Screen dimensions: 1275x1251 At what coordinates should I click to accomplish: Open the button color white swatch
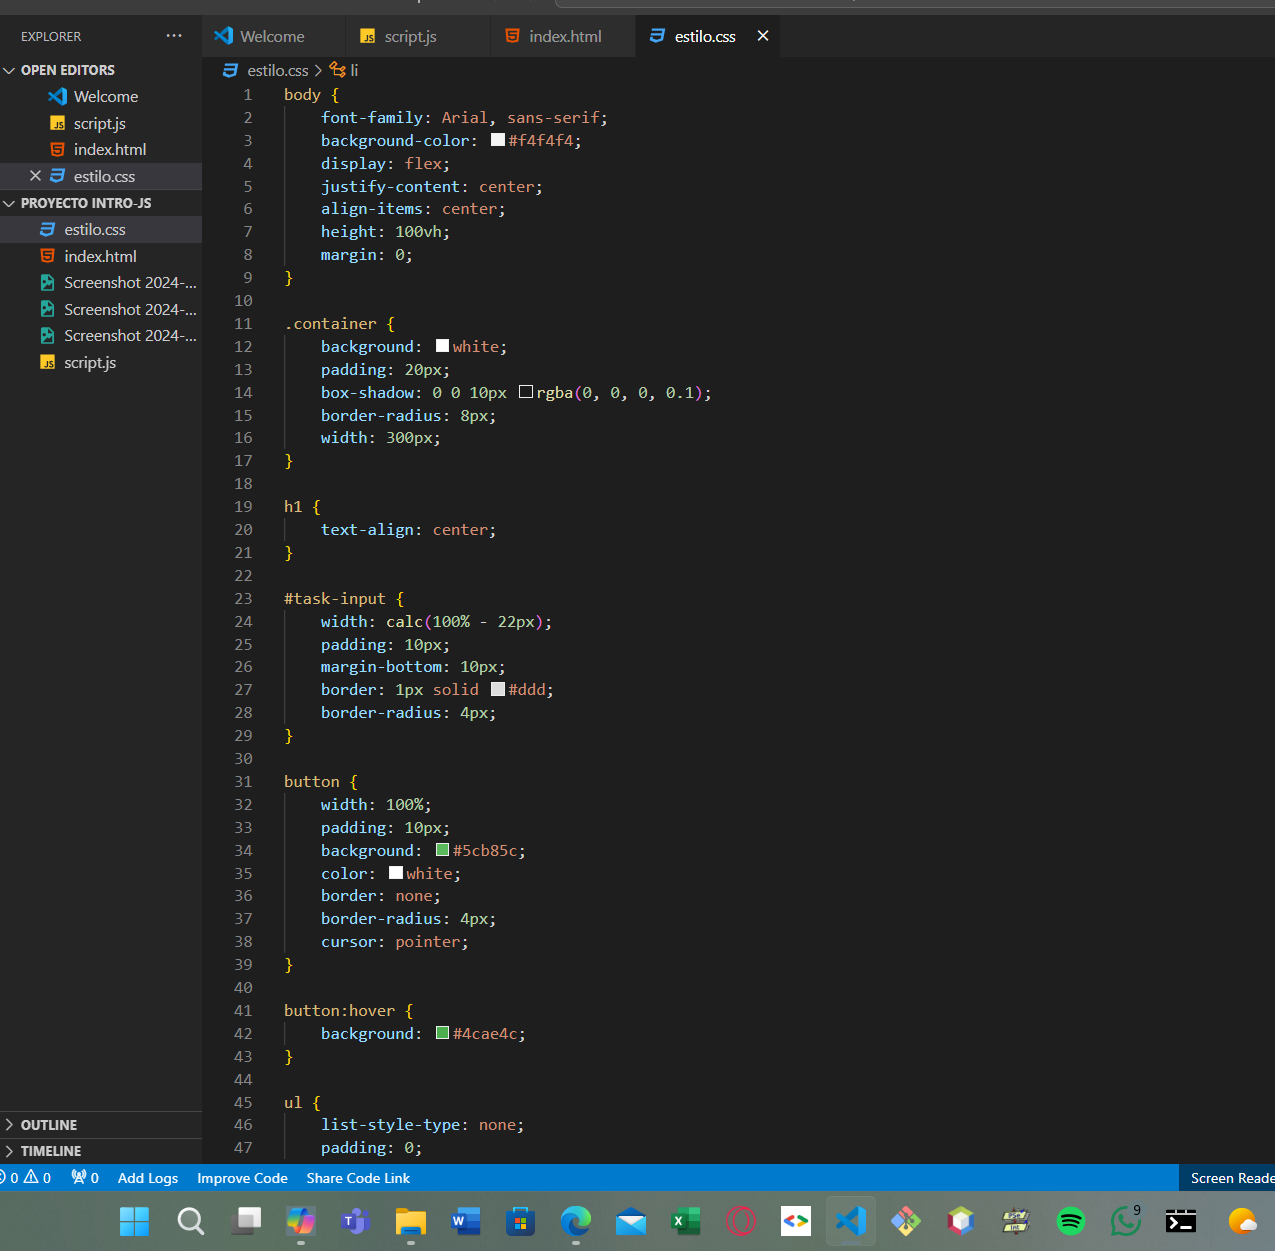(x=396, y=873)
